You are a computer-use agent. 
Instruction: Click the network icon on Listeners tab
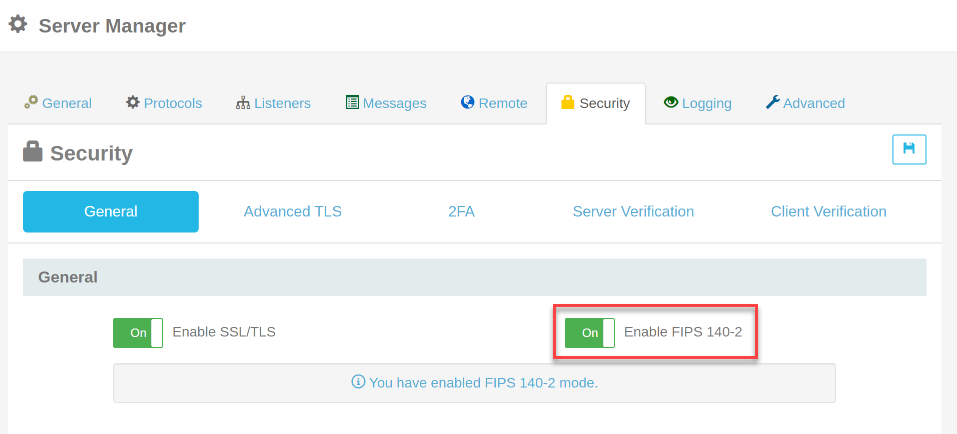(243, 103)
